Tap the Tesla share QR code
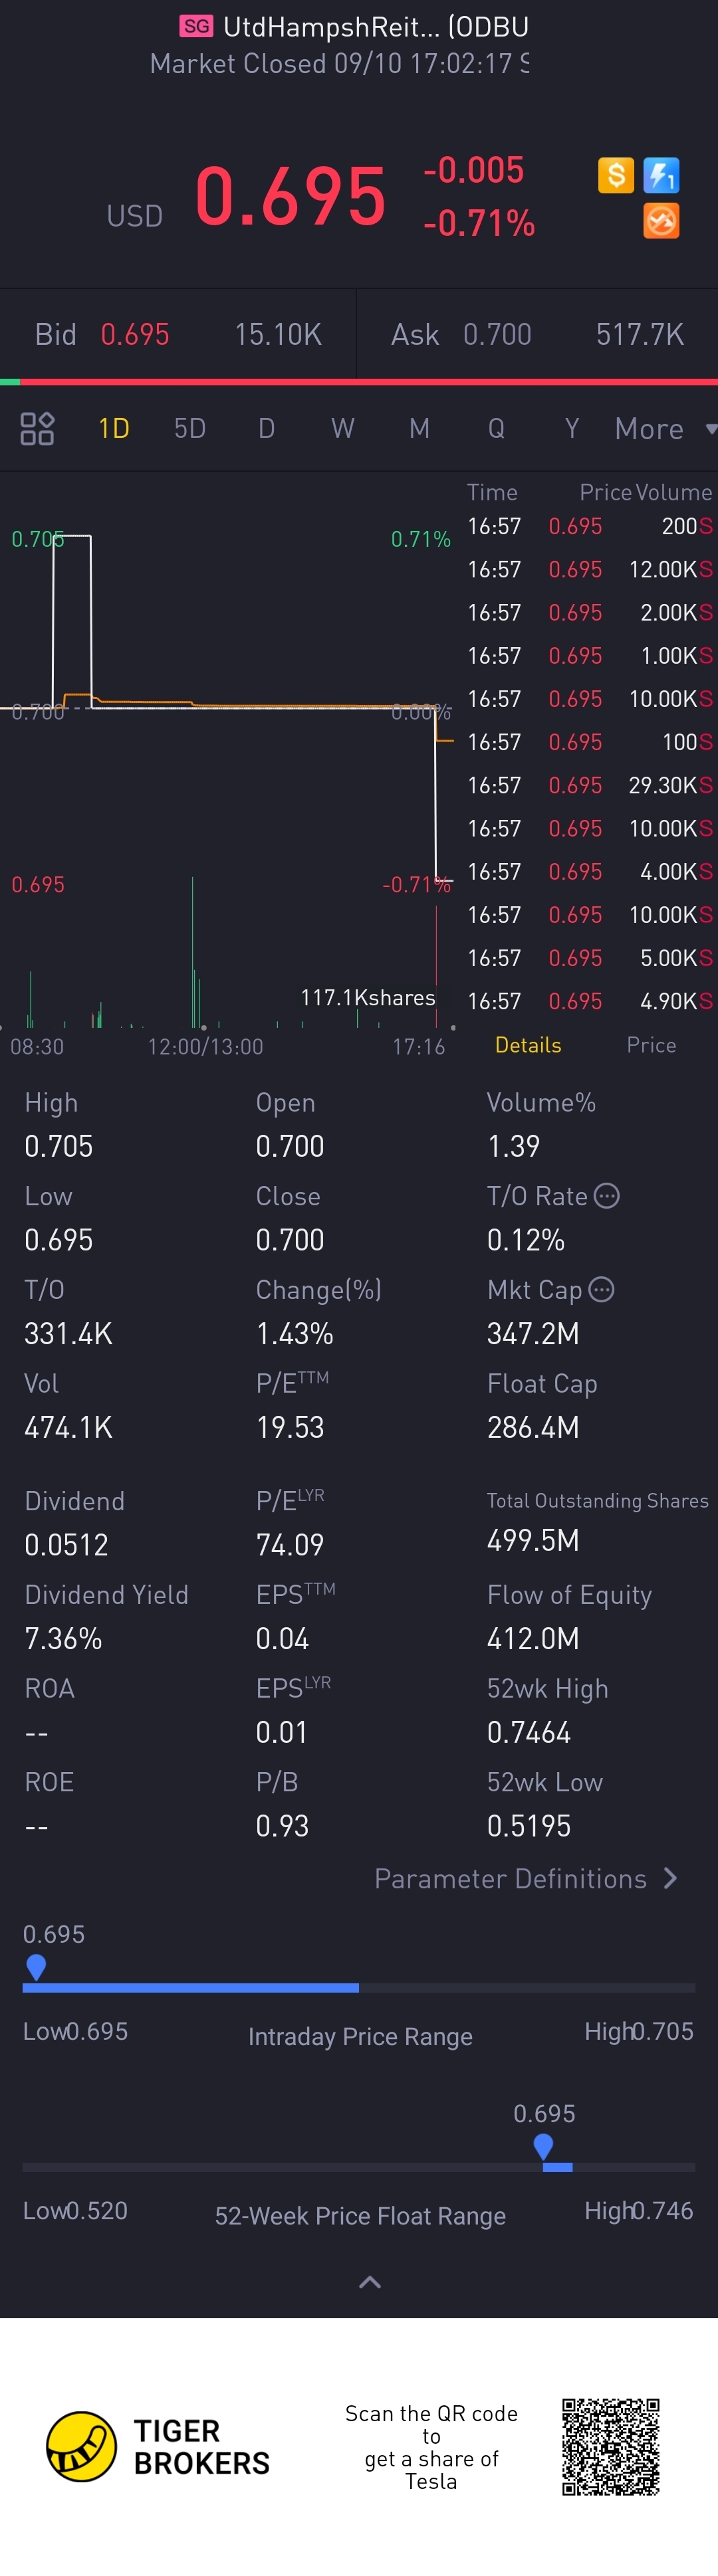 [x=610, y=2446]
